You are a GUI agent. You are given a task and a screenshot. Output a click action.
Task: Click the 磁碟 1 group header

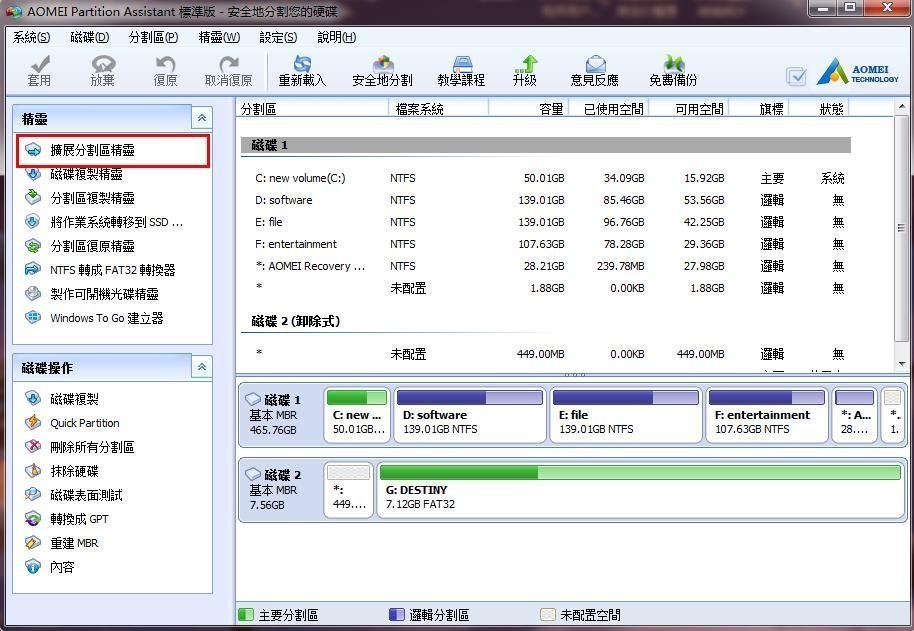pos(546,146)
